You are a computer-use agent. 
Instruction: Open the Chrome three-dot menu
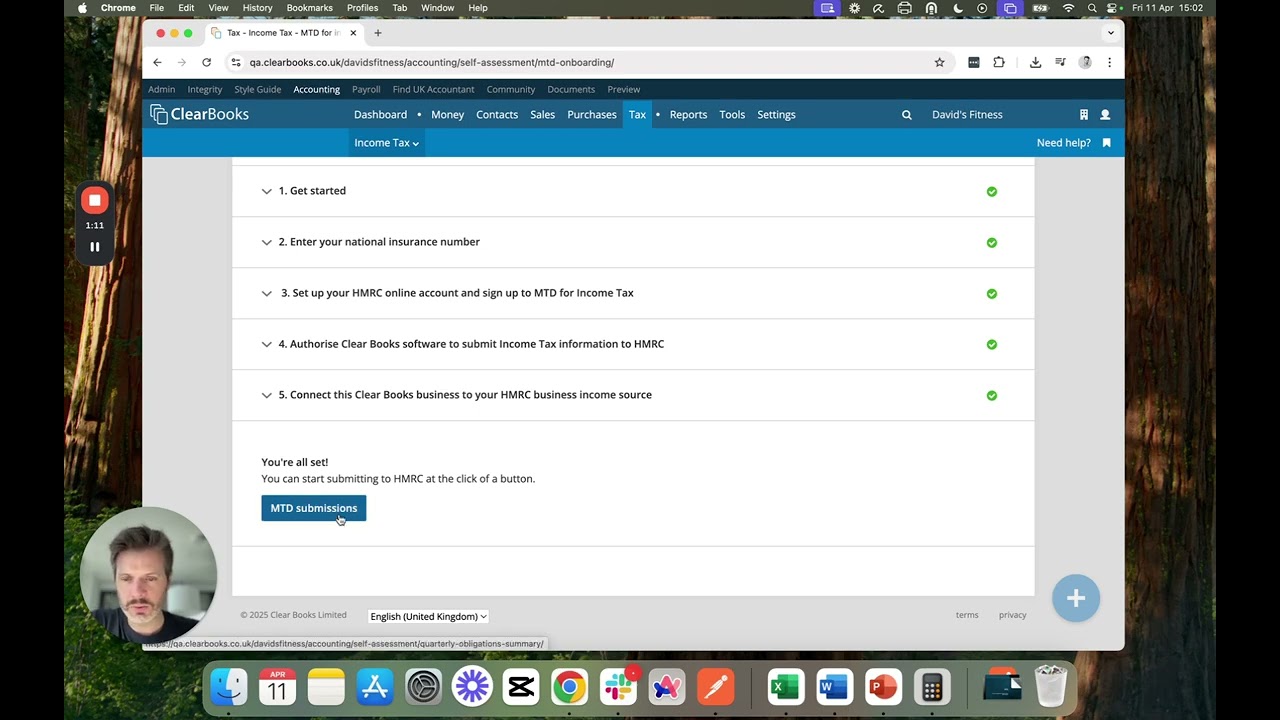1109,62
